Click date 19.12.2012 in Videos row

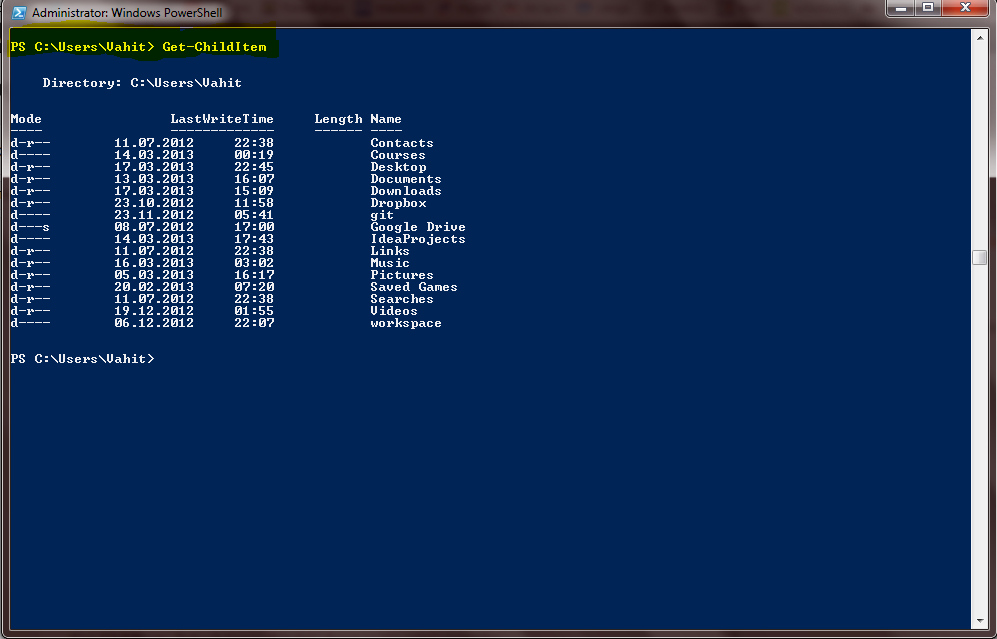154,311
